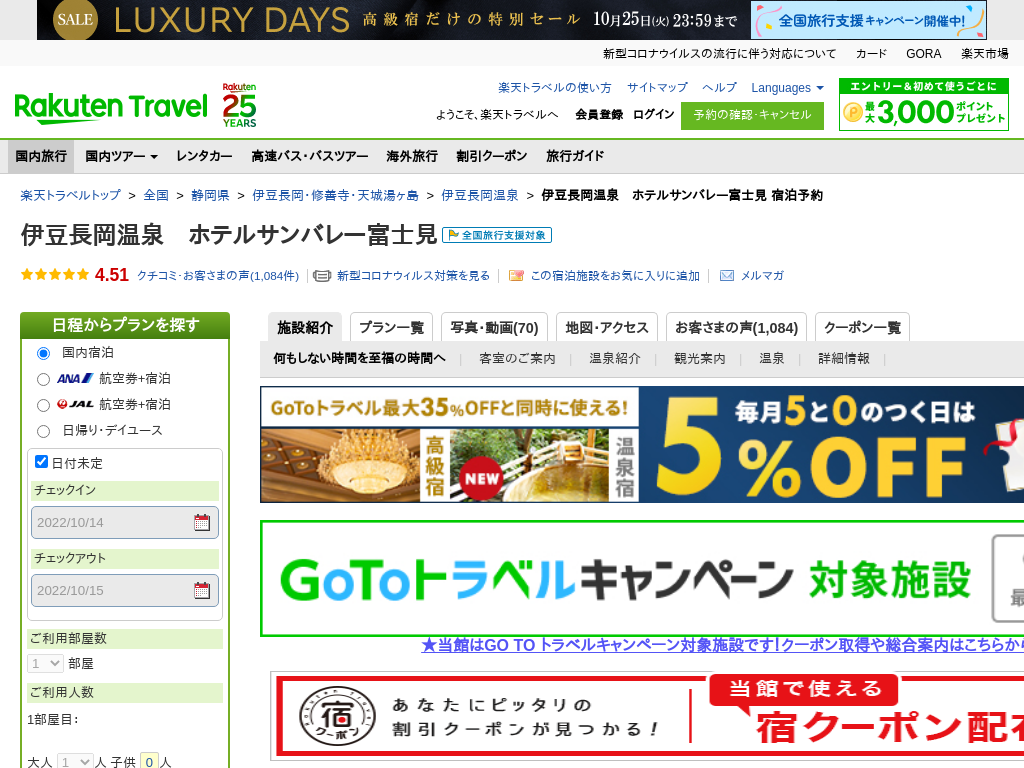Image resolution: width=1024 pixels, height=768 pixels.
Task: Click the 宿クーポン circular stamp logo
Action: 337,716
